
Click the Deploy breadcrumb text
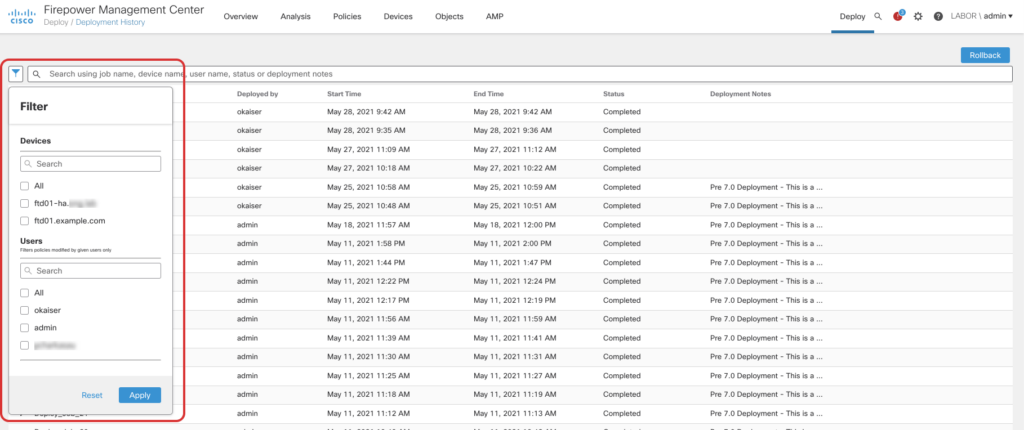click(x=56, y=22)
